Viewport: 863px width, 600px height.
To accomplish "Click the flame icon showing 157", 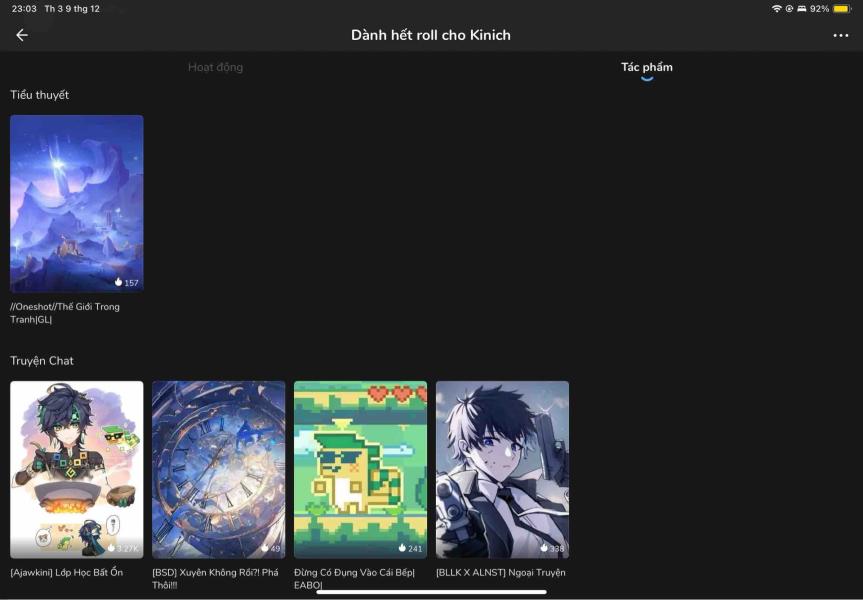I will (118, 282).
